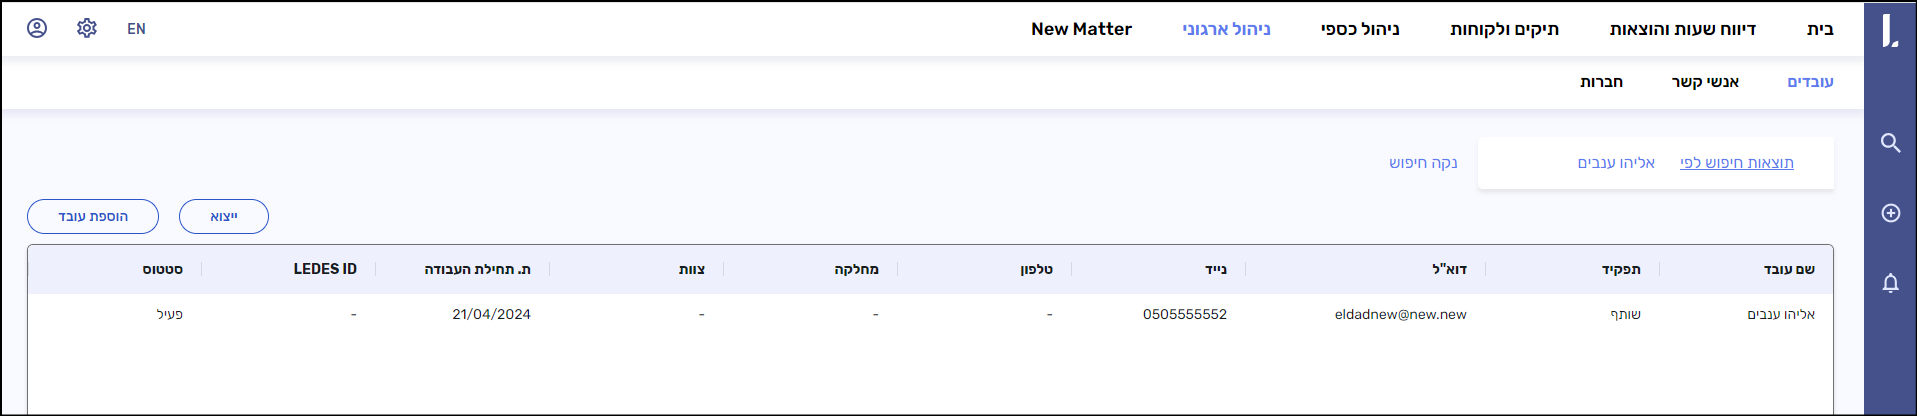Screen dimensions: 1917x416
Task: Open the notifications bell icon
Action: (1890, 283)
